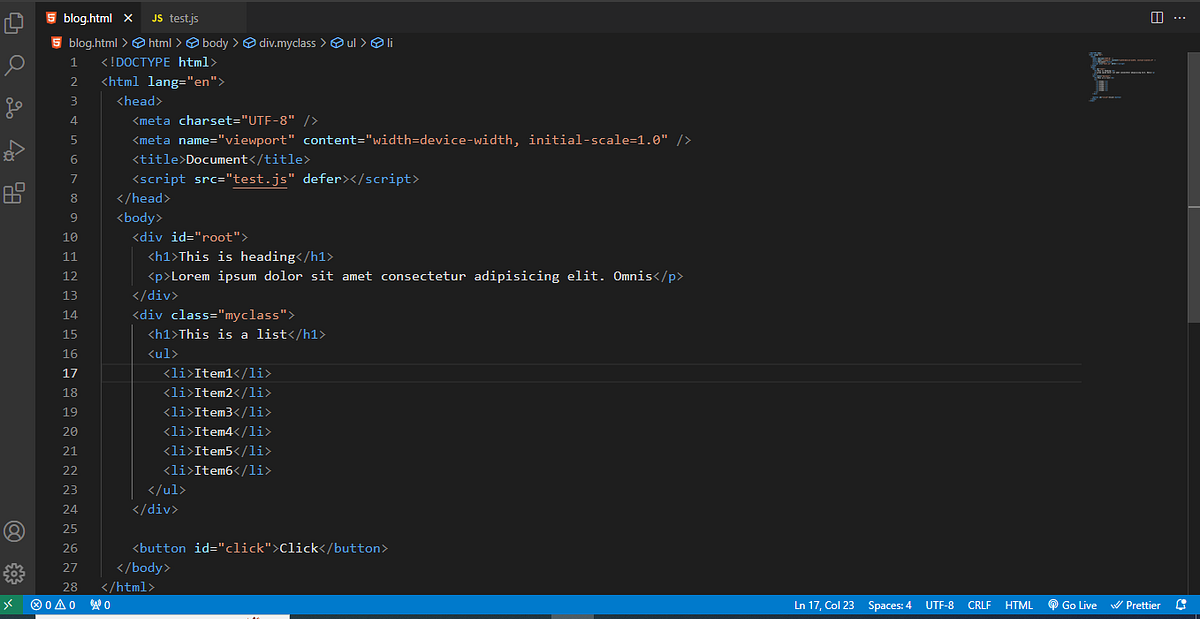The width and height of the screenshot is (1200, 619).
Task: Open the Manage settings gear
Action: click(x=14, y=573)
